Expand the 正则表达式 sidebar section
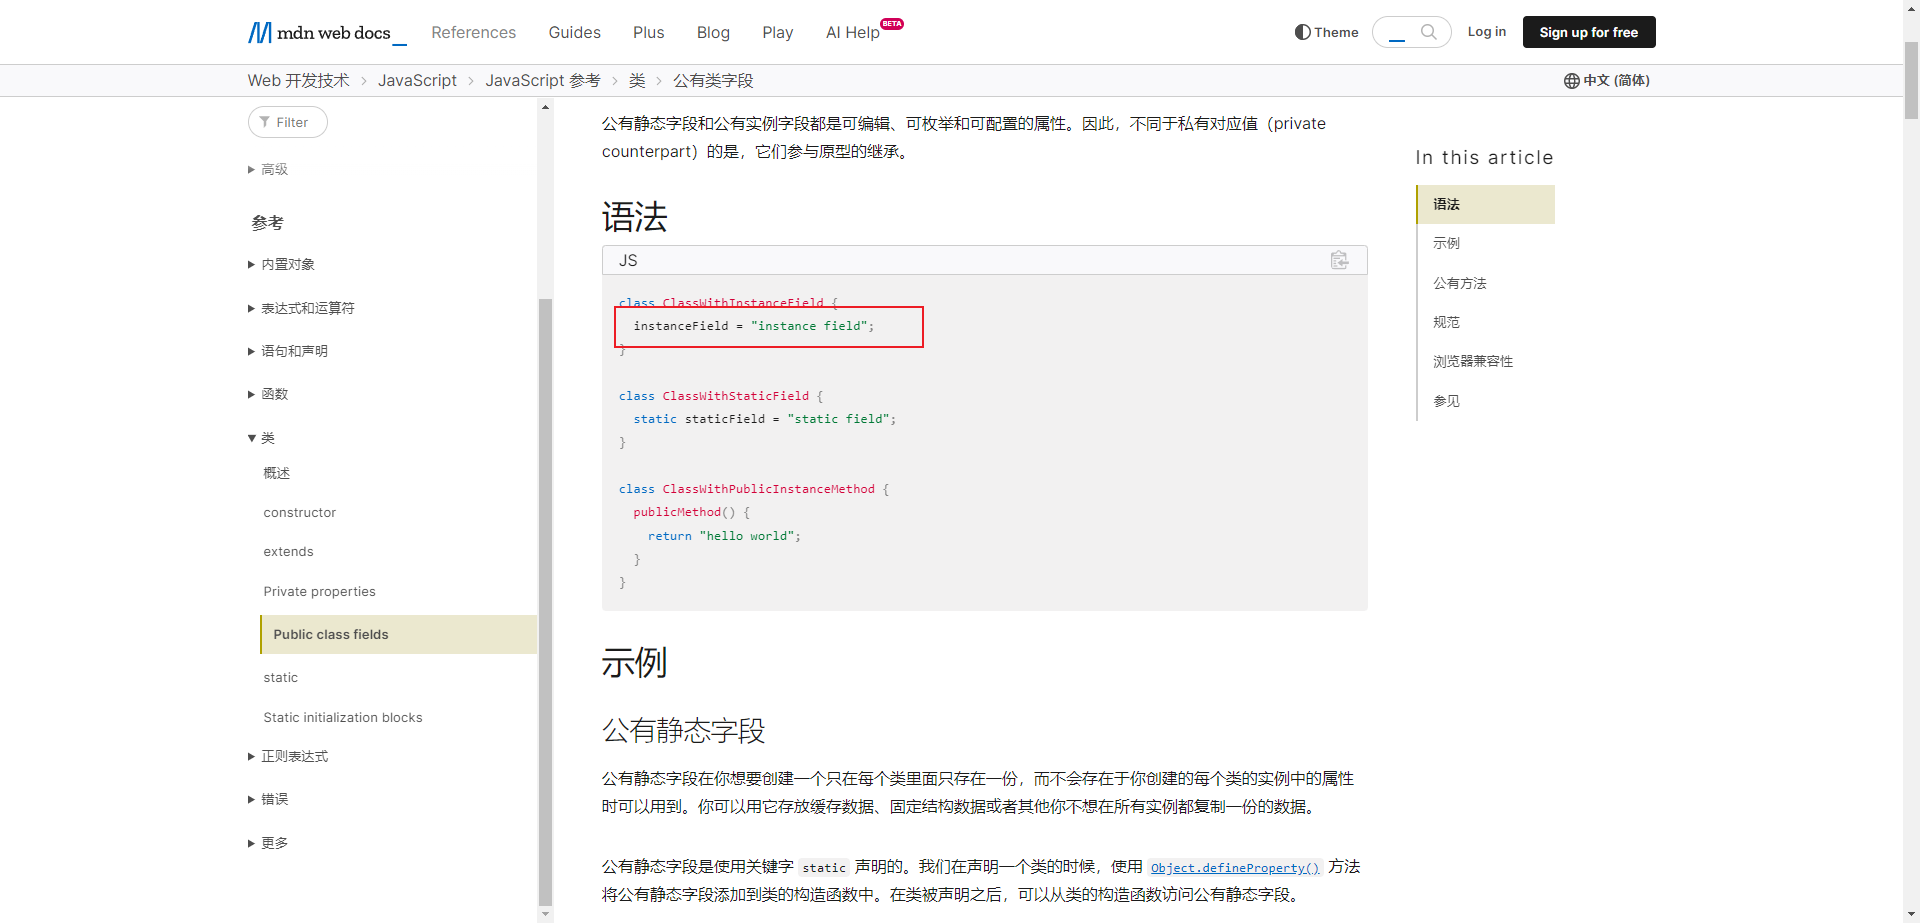The width and height of the screenshot is (1920, 923). coord(294,757)
